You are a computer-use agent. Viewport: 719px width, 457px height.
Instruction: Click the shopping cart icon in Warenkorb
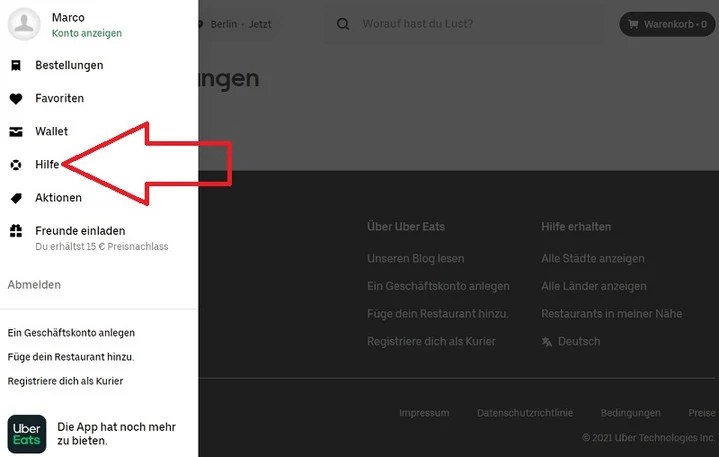(x=633, y=24)
